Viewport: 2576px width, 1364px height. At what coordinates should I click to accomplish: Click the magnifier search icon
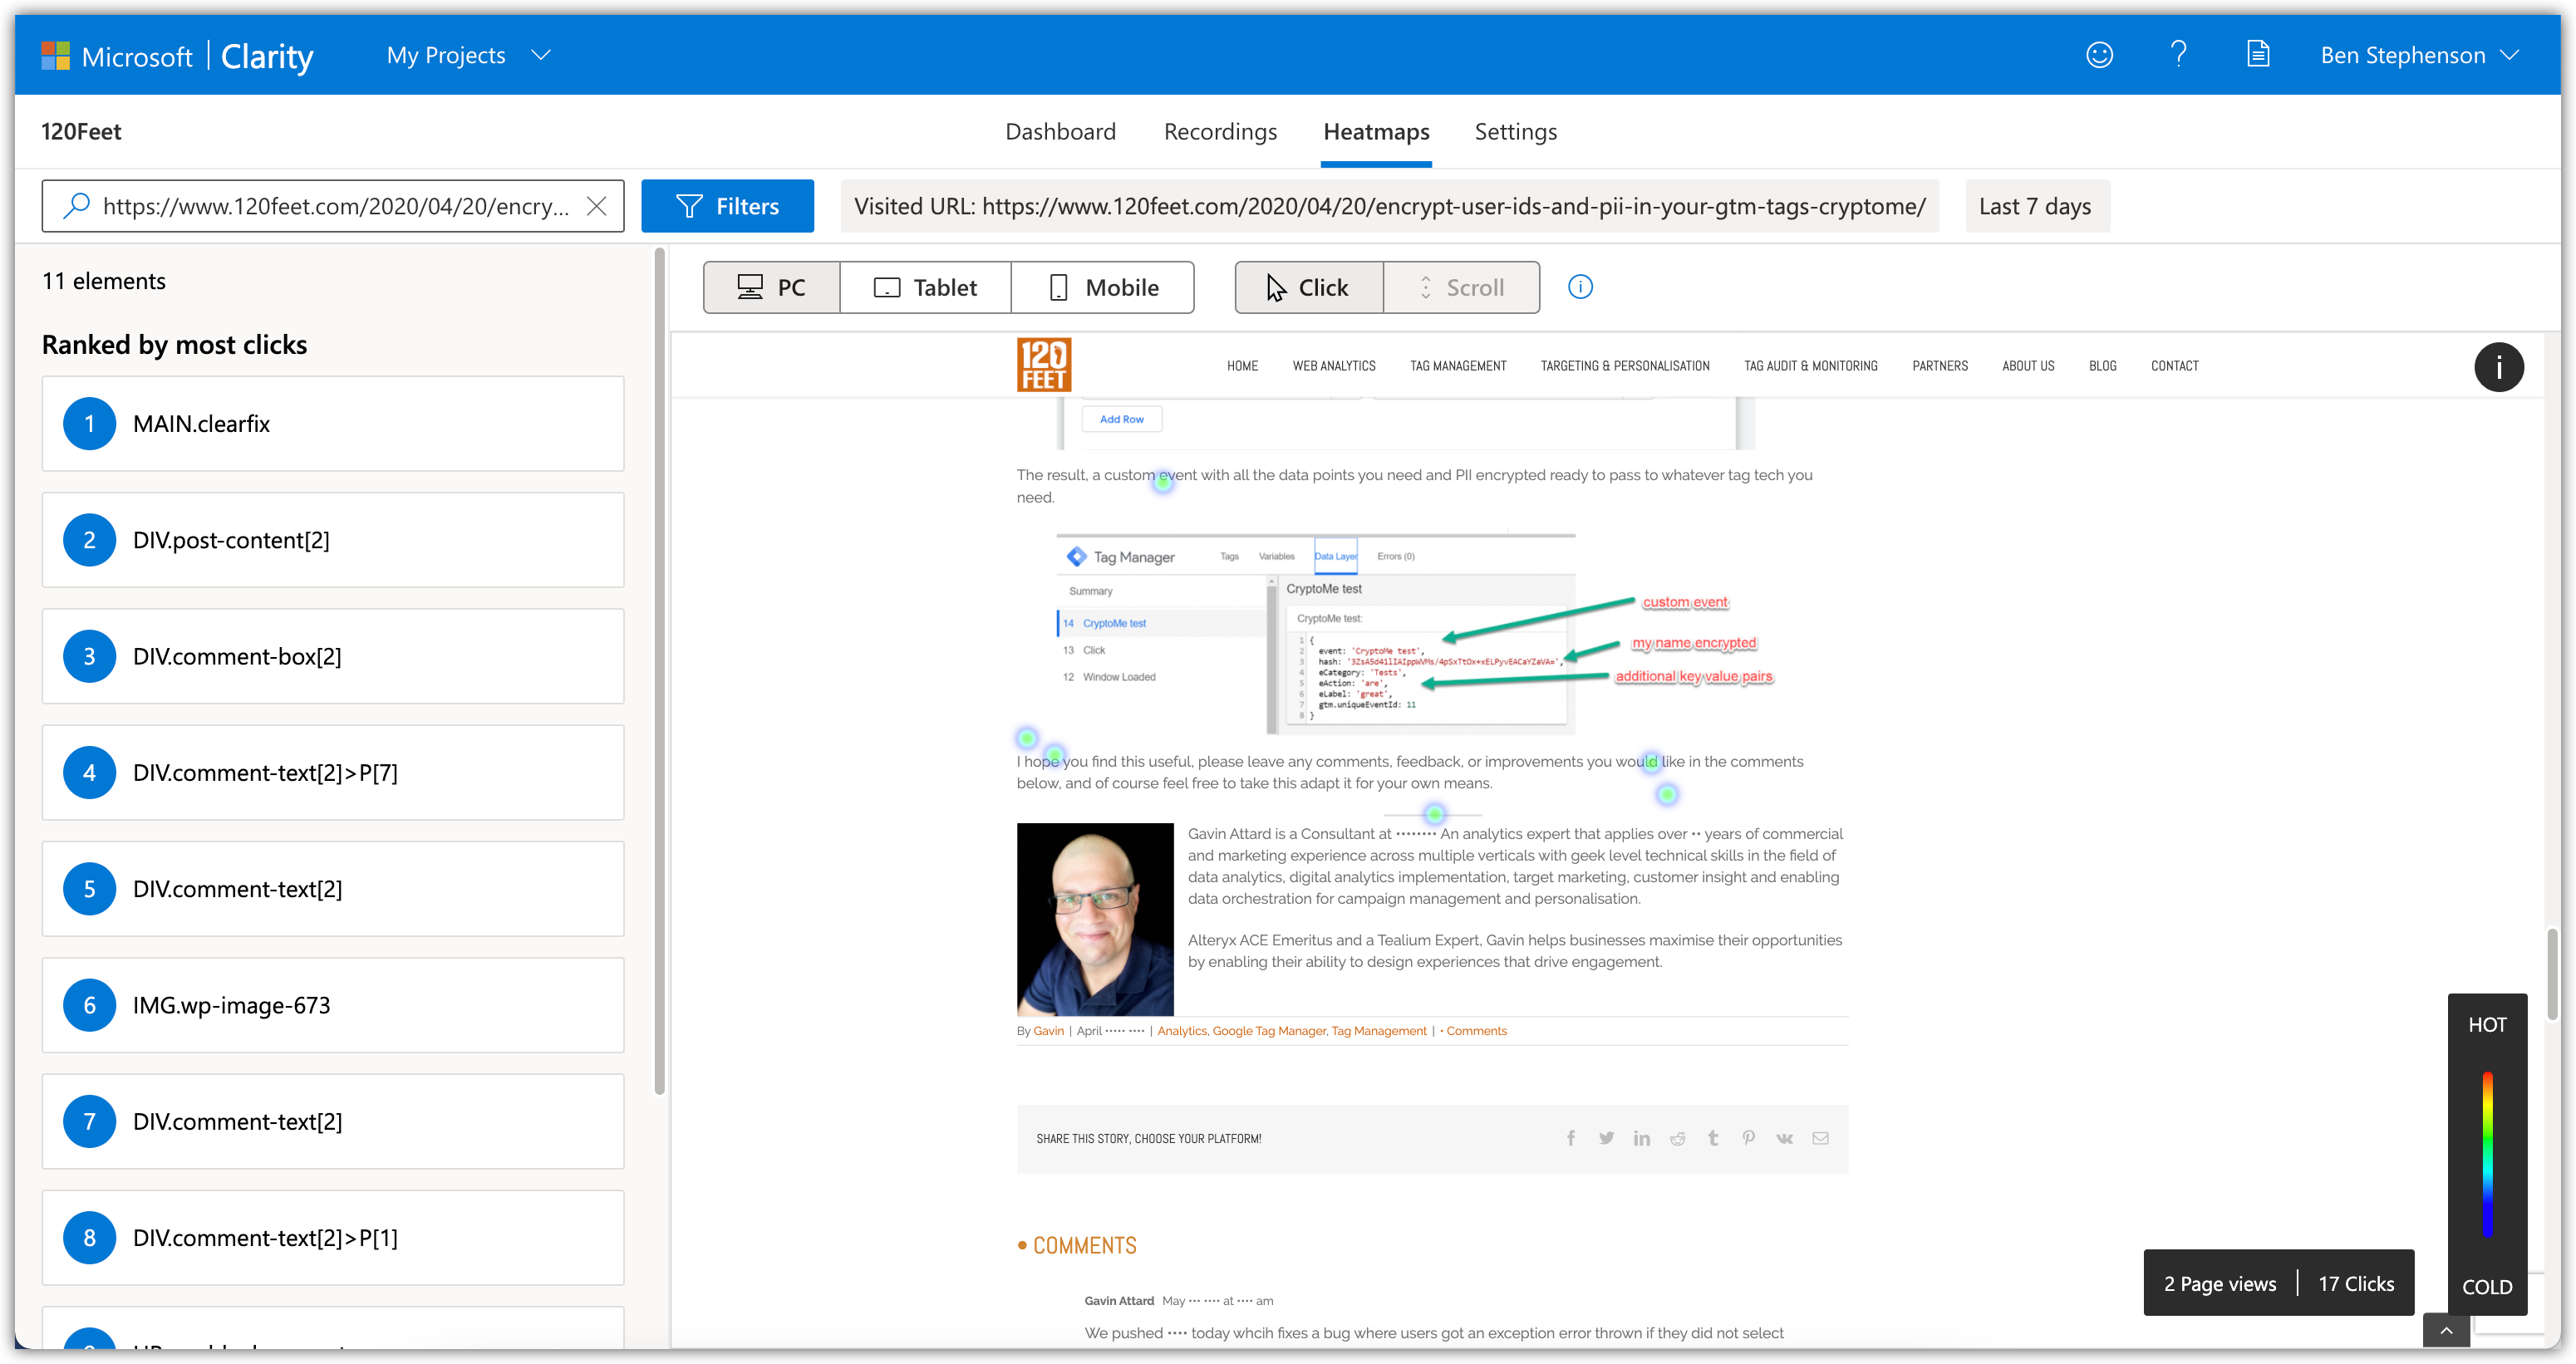(x=76, y=206)
